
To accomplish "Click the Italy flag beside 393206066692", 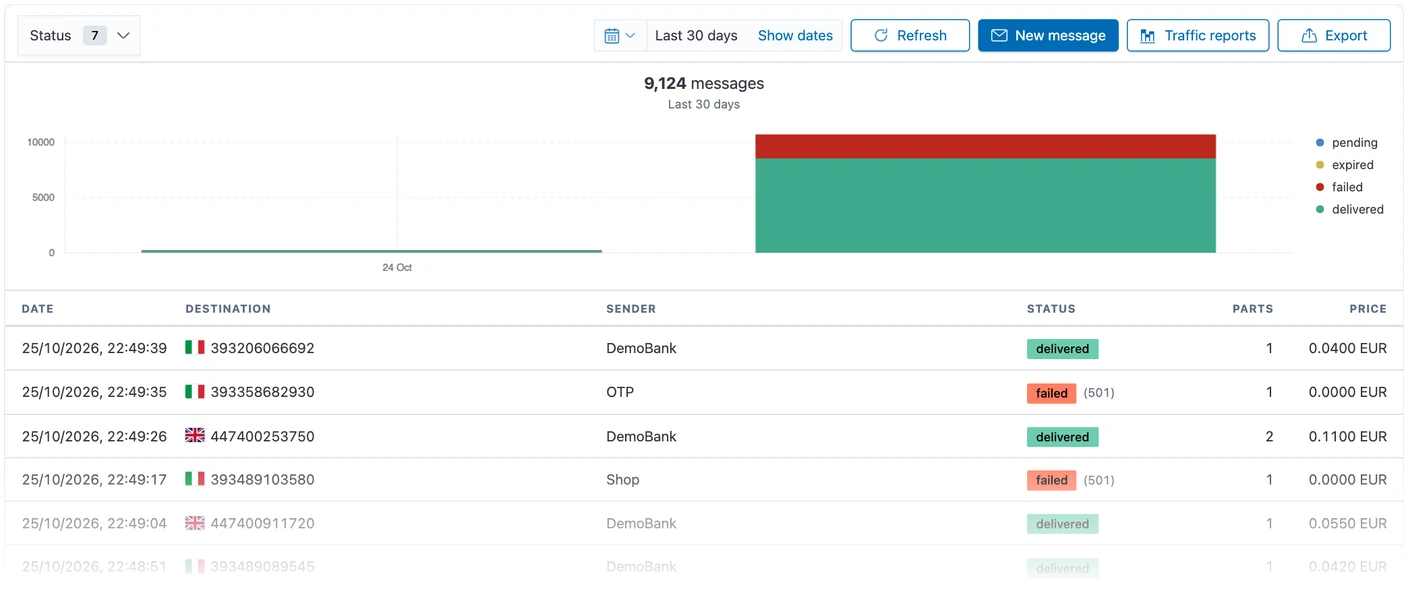I will point(195,348).
